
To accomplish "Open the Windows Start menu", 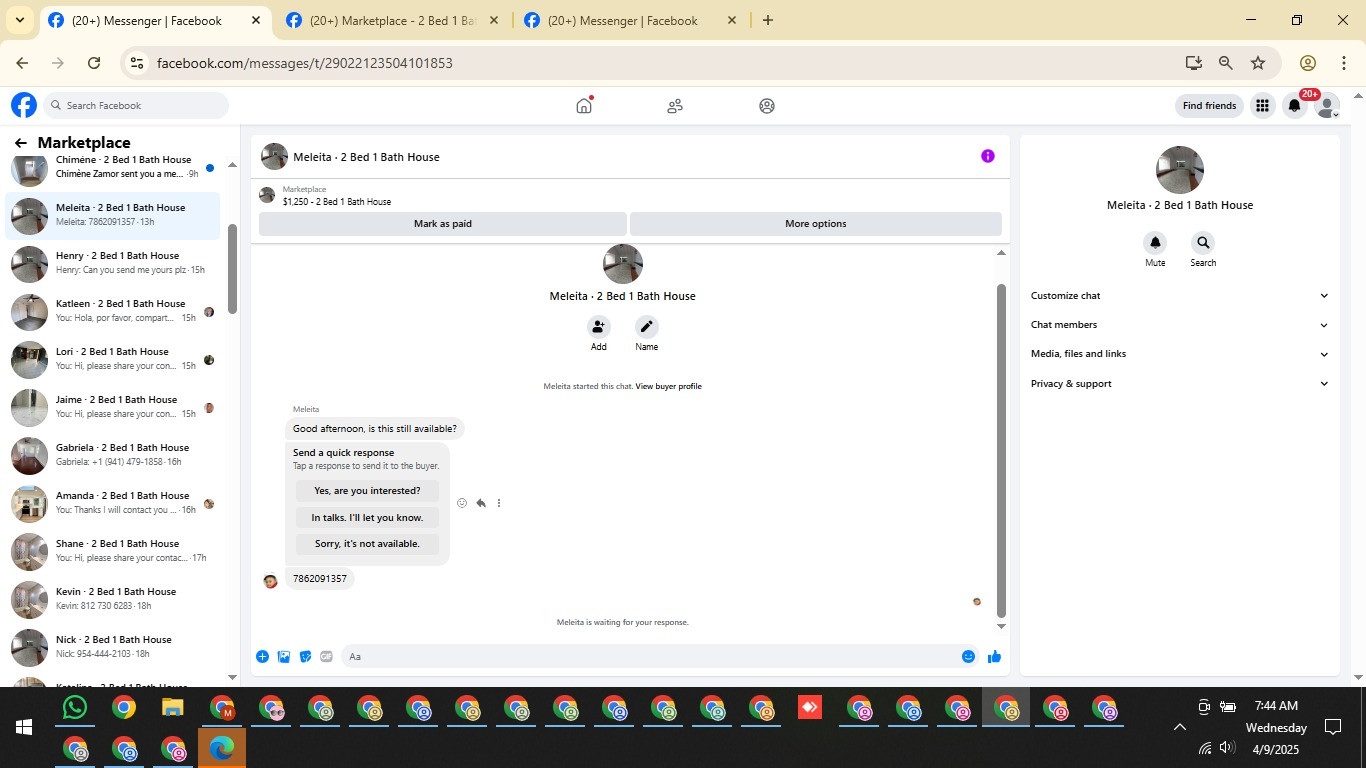I will [24, 727].
